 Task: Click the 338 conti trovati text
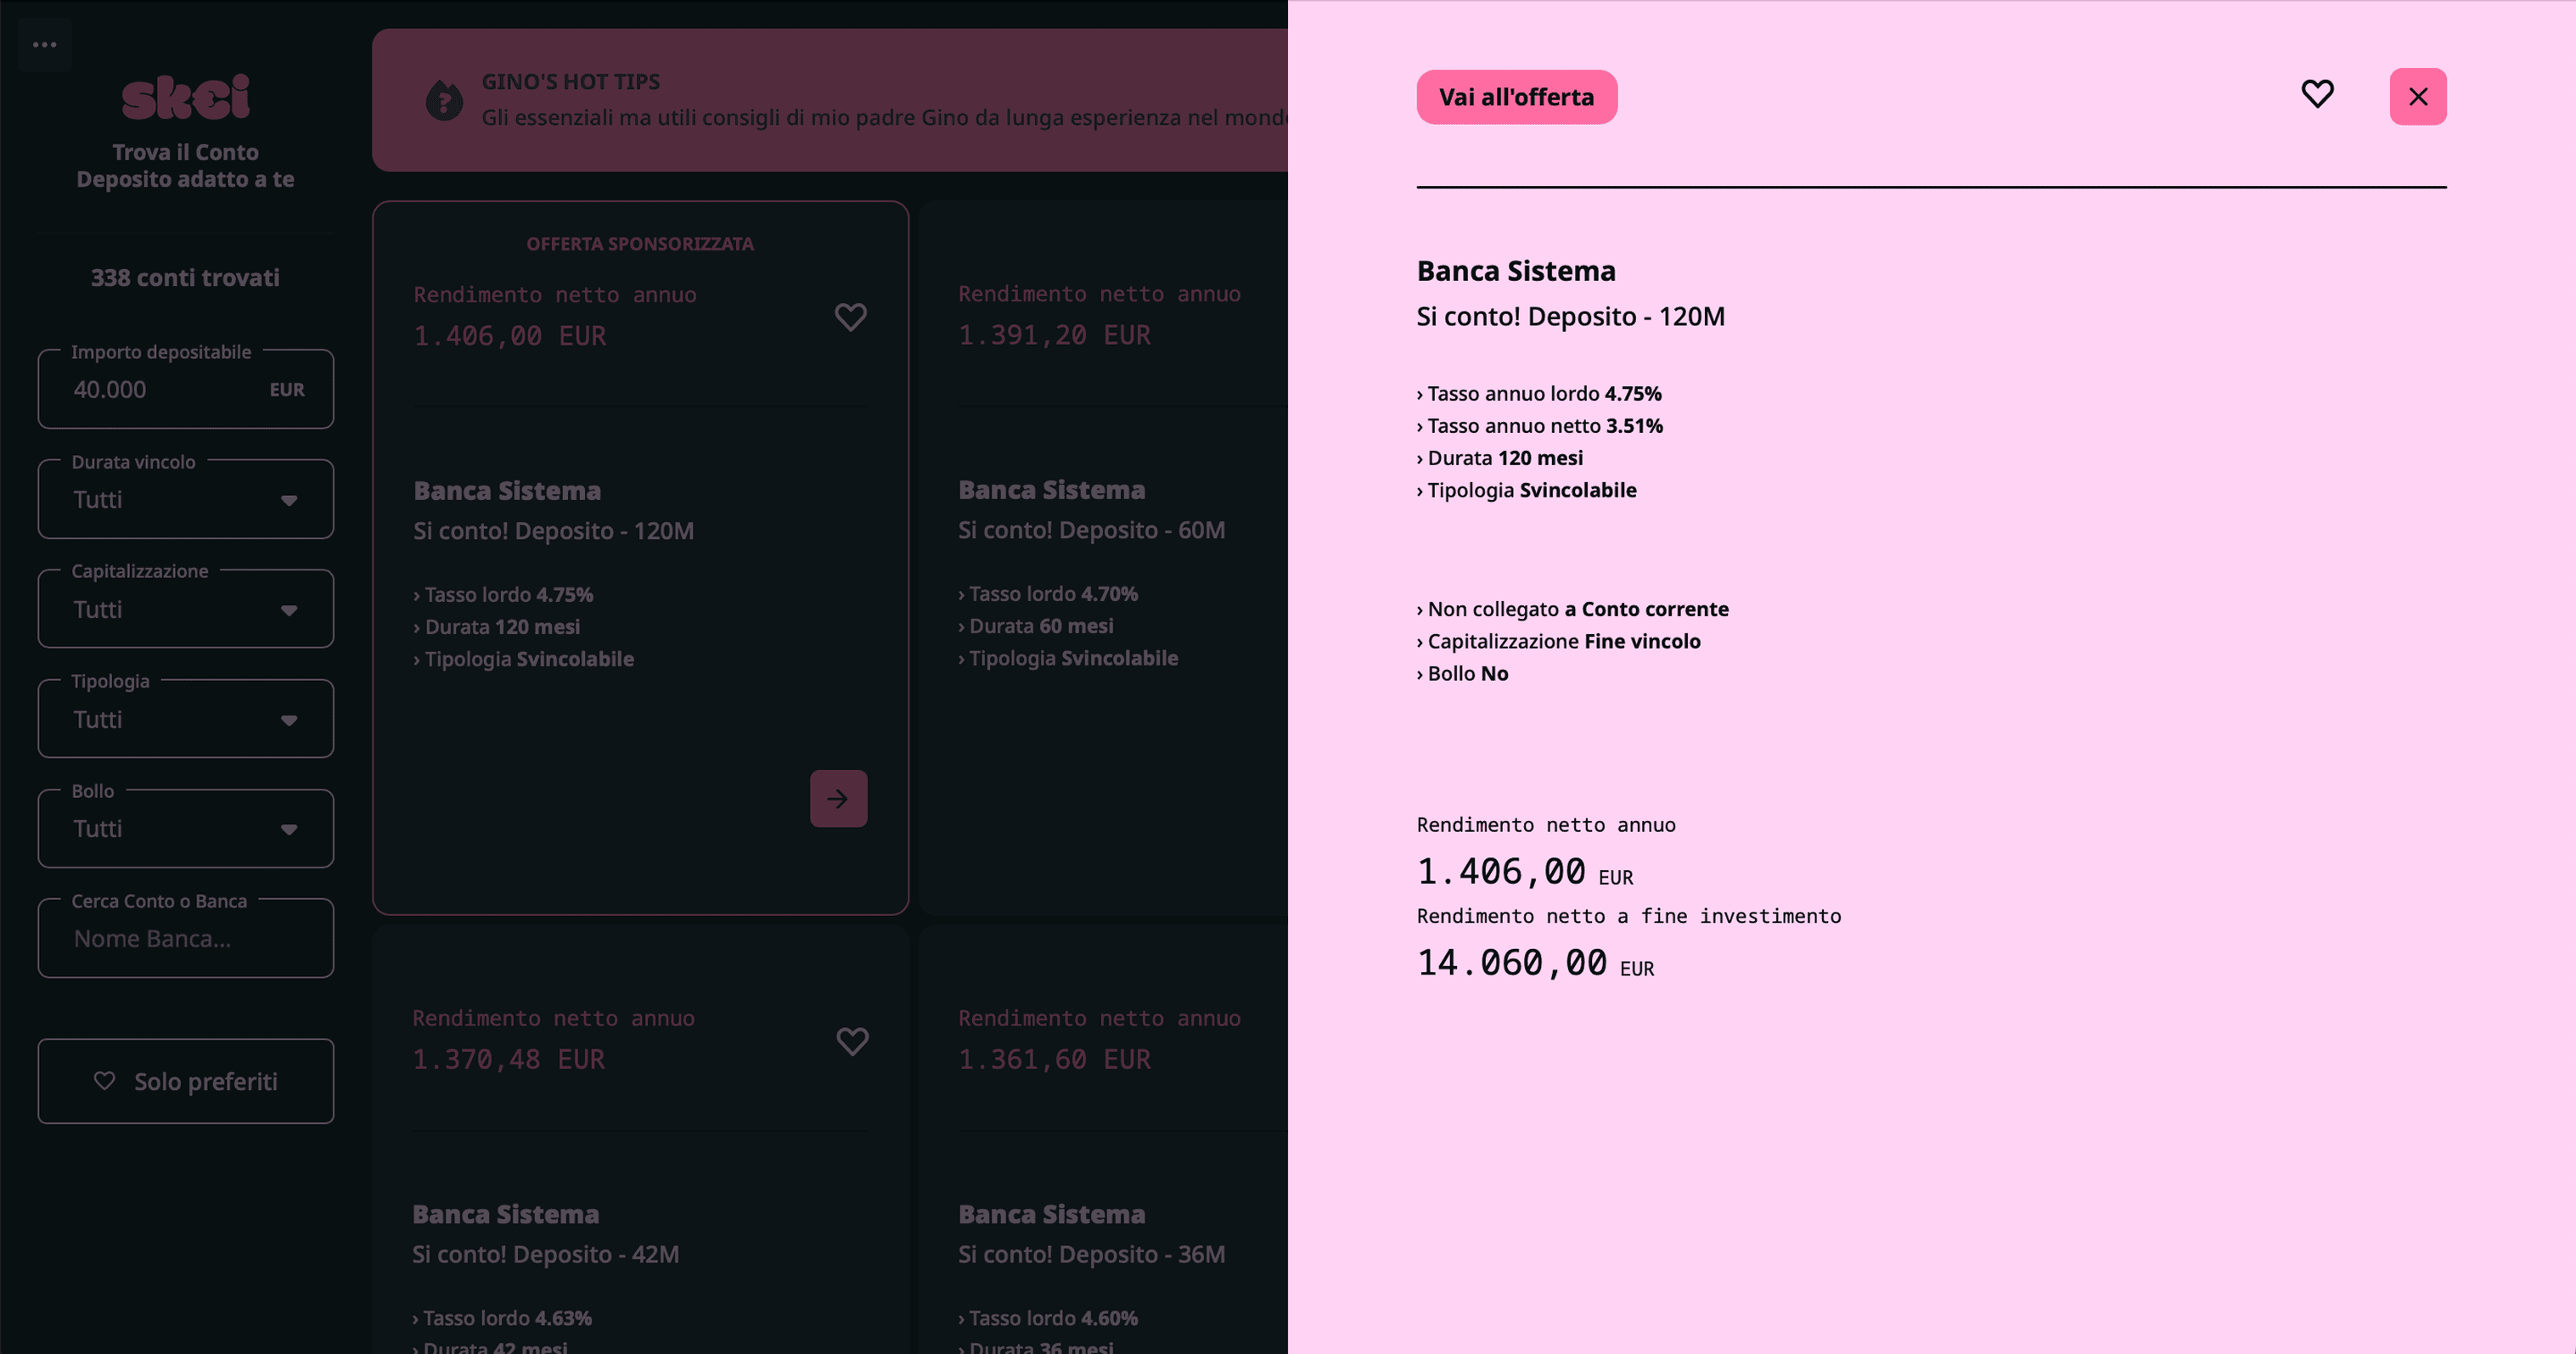click(x=185, y=278)
